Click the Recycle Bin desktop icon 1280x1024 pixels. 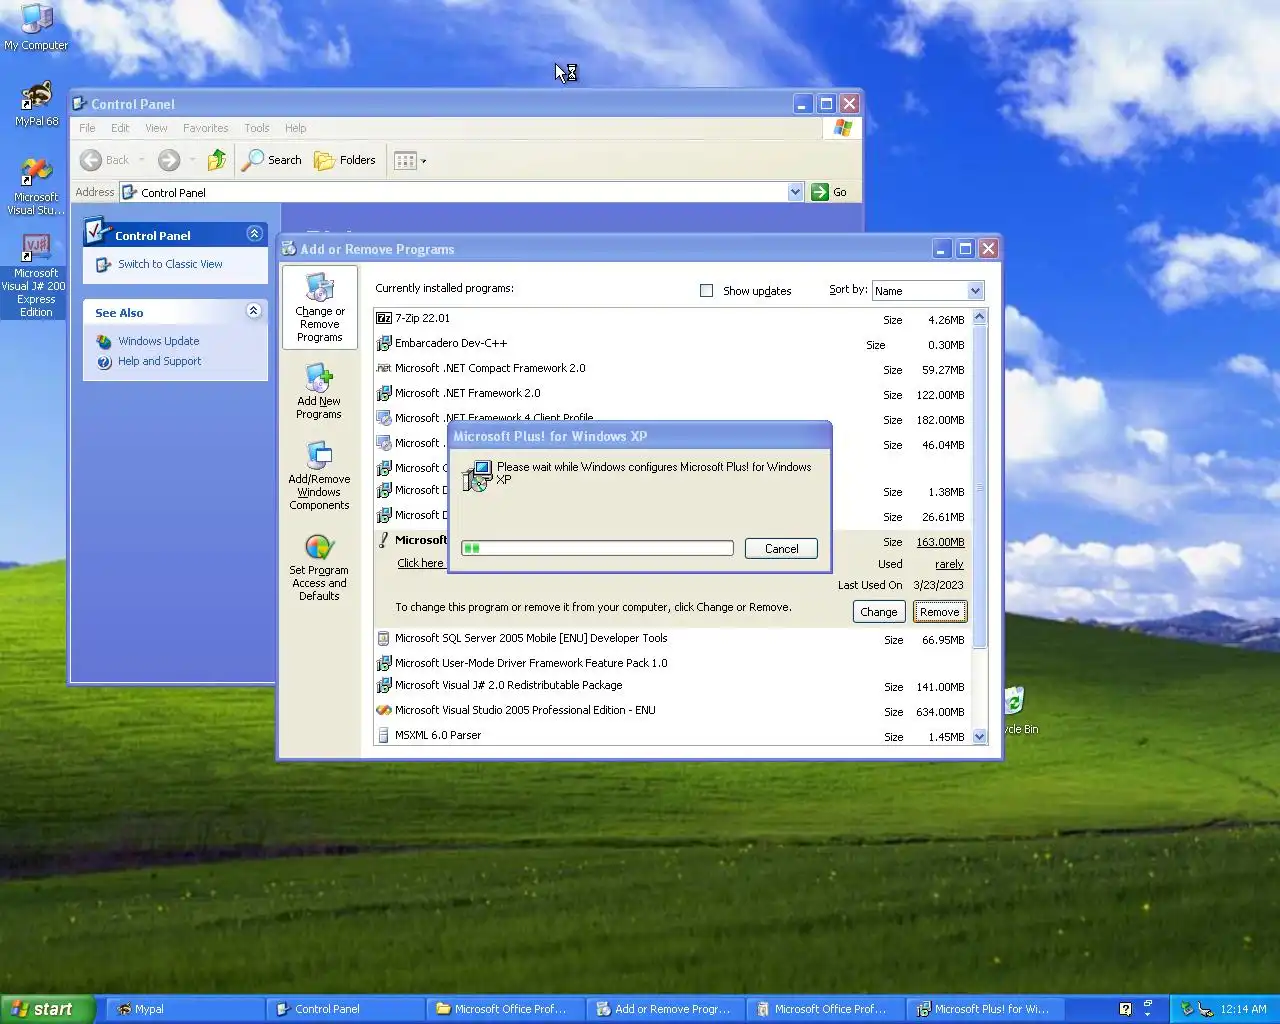click(x=1019, y=710)
